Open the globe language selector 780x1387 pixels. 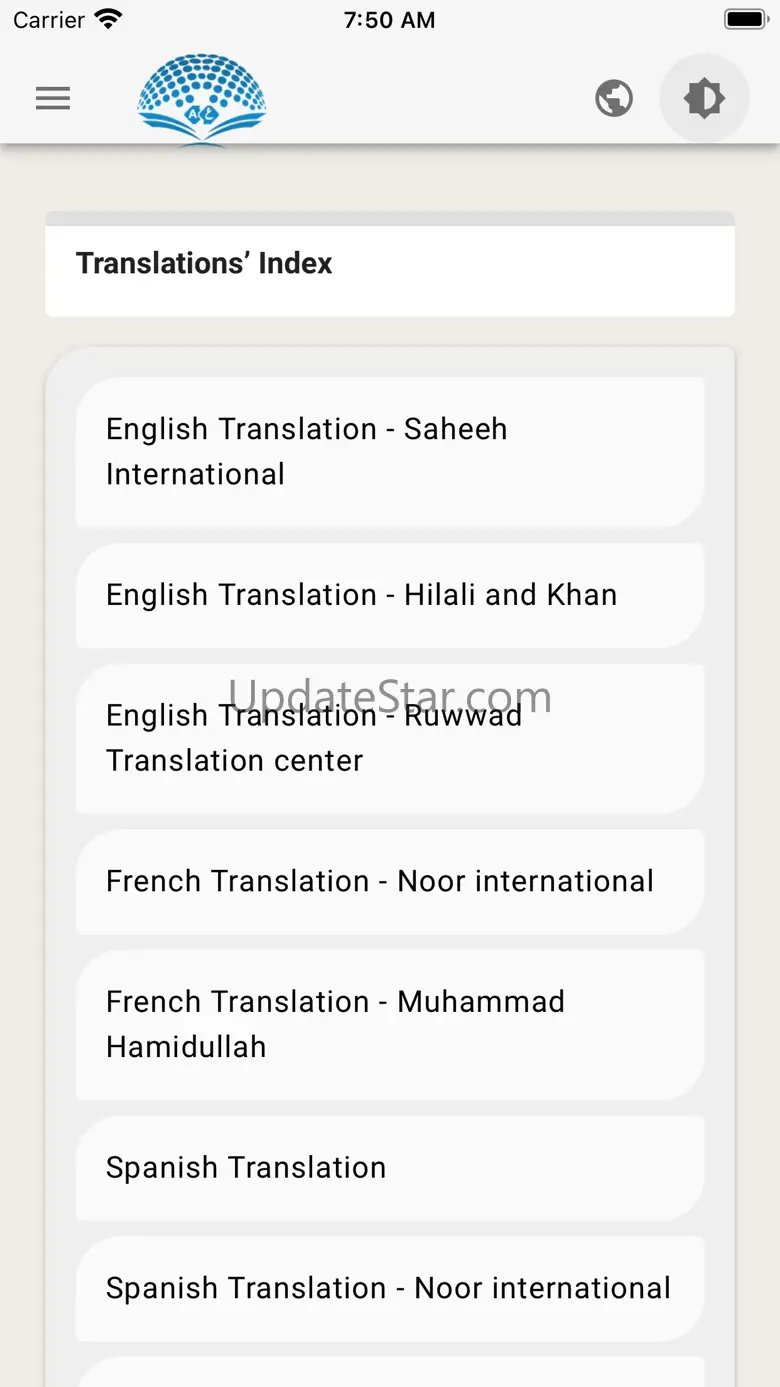pos(614,98)
